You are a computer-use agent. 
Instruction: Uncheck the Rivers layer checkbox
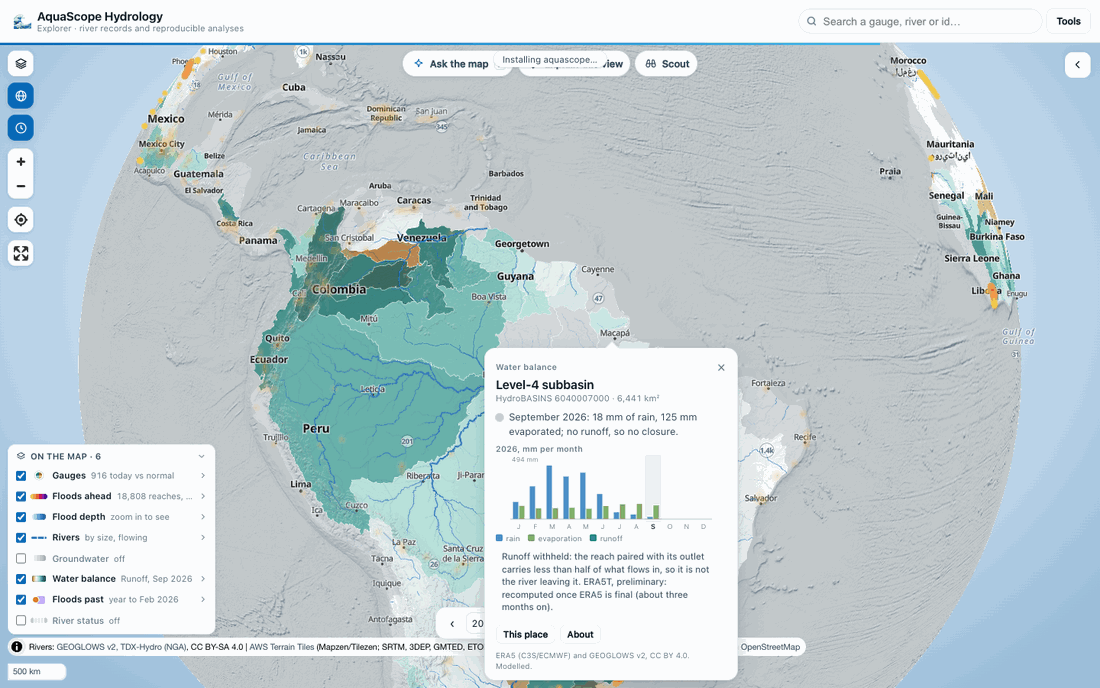[x=21, y=538]
